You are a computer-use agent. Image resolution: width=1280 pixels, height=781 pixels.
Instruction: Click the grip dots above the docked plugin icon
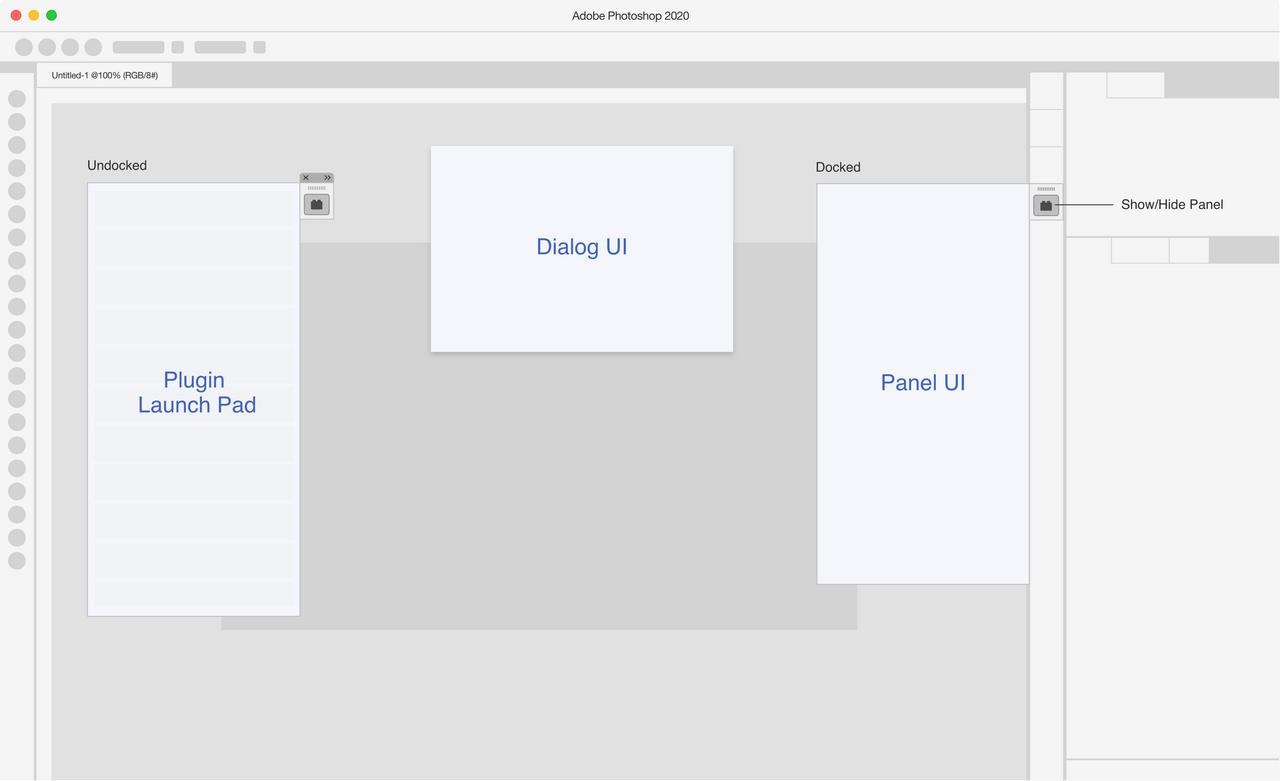tap(1046, 190)
